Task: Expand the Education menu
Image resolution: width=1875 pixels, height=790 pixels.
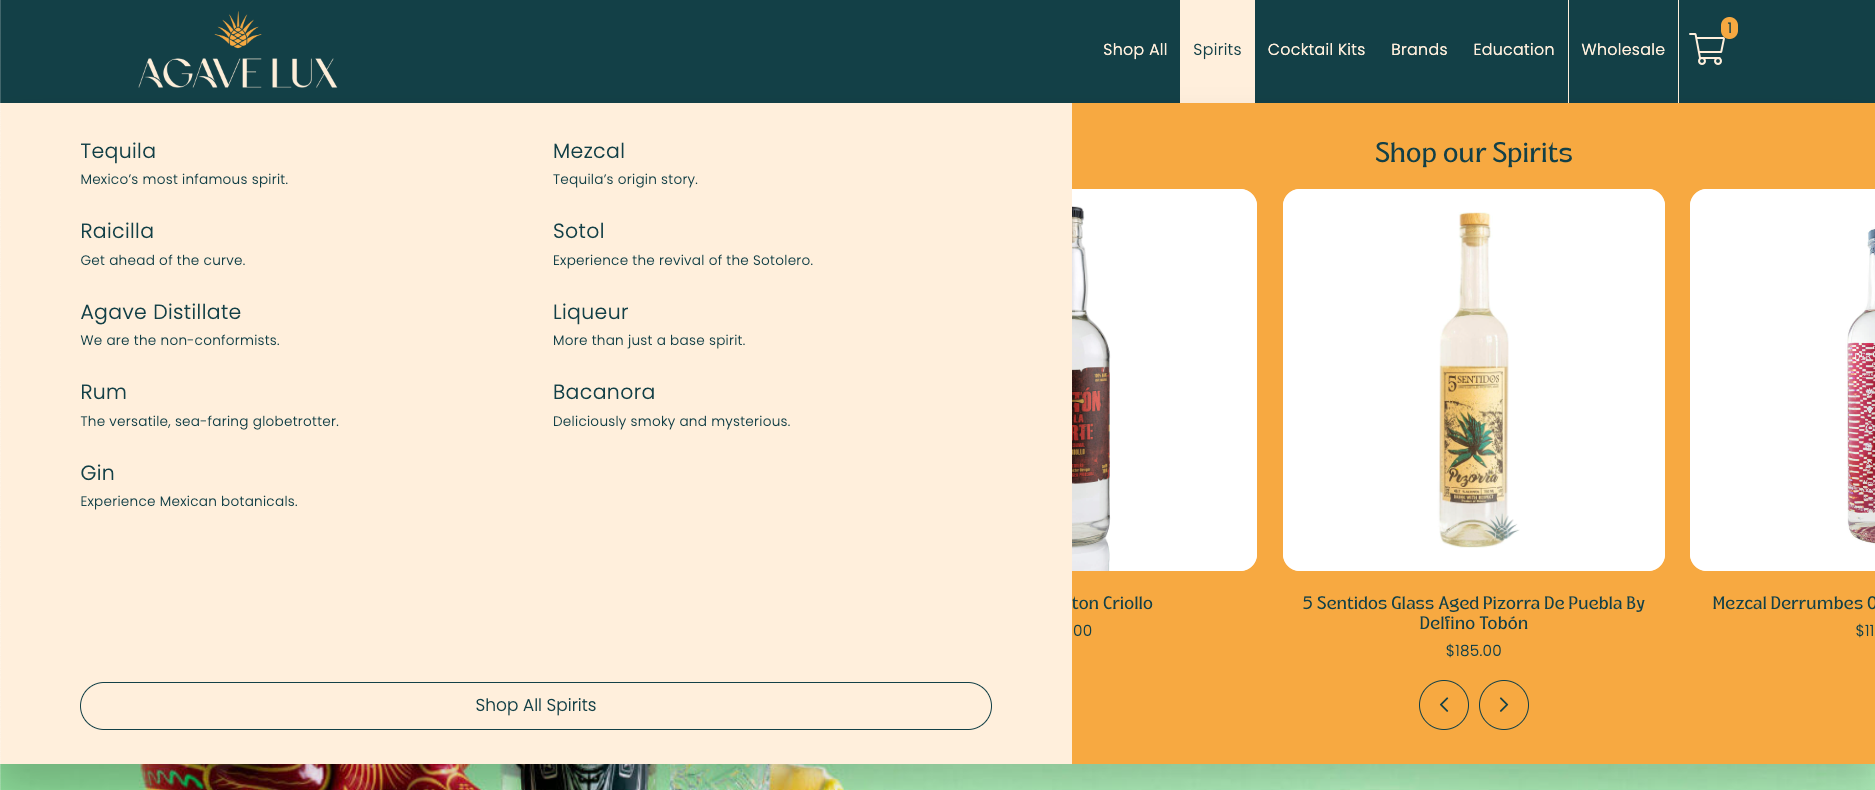Action: pos(1513,50)
